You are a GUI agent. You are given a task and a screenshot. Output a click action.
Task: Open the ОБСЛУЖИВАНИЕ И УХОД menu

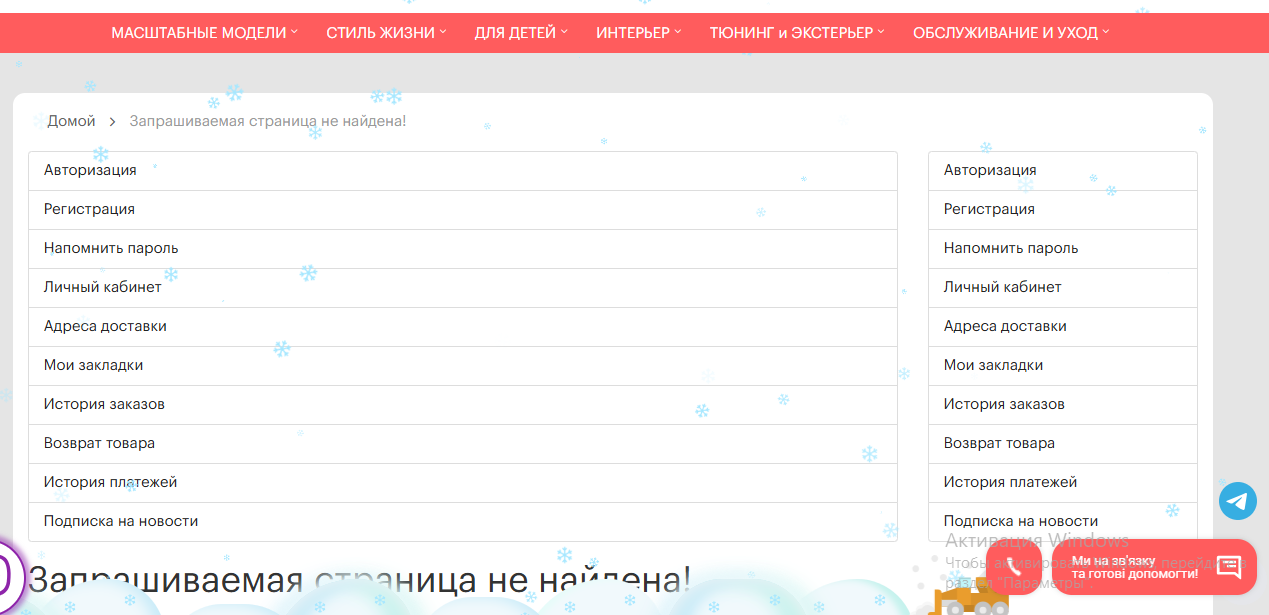click(1011, 32)
